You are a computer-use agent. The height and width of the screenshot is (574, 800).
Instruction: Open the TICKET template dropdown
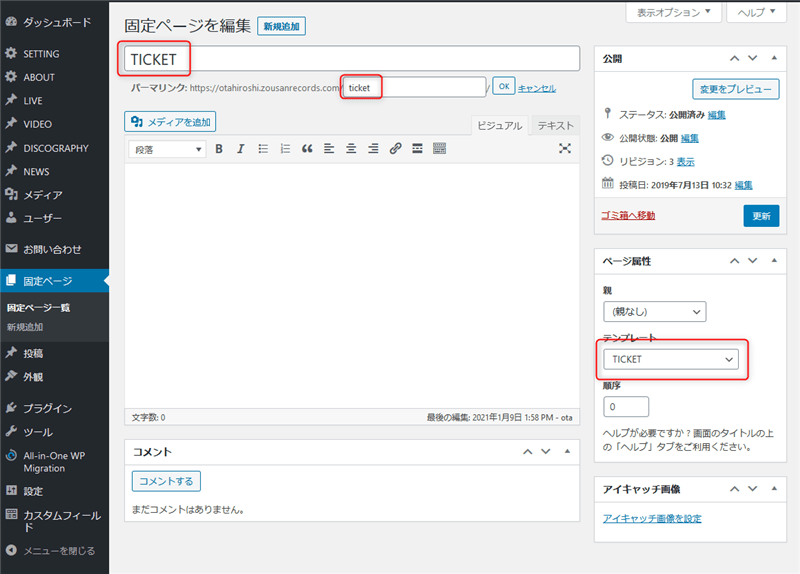tap(670, 359)
